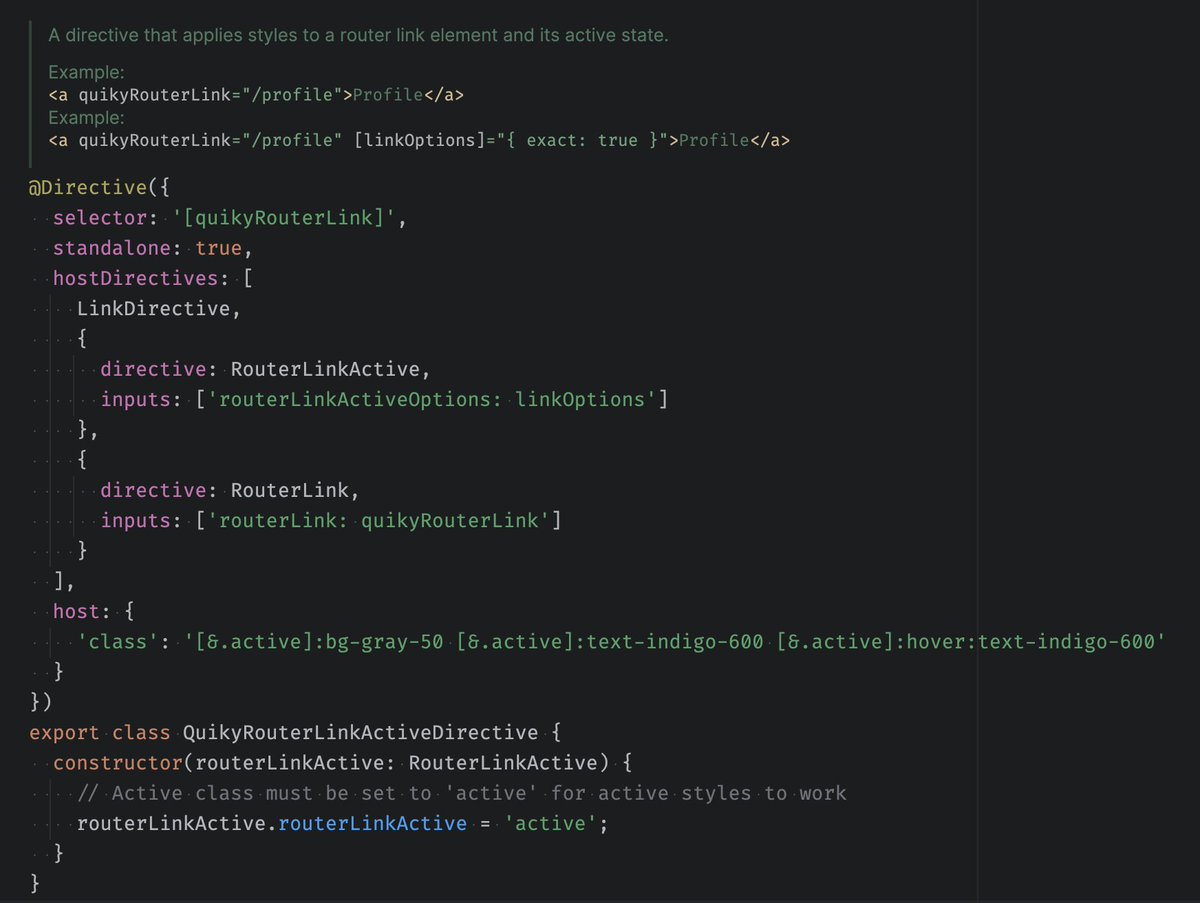
Task: Click the [&.active]:bg-gray-50 class text
Action: click(x=320, y=640)
